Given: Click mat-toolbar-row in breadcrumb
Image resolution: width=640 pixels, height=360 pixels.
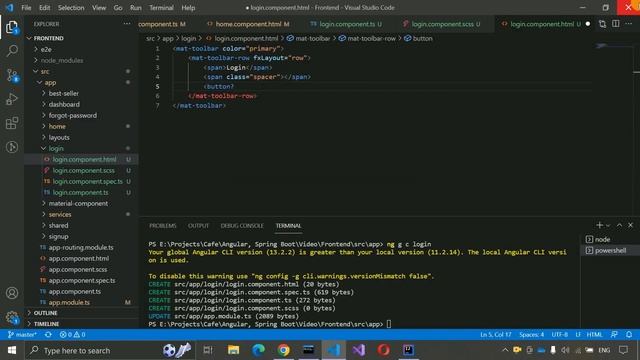Looking at the screenshot, I should pyautogui.click(x=371, y=38).
